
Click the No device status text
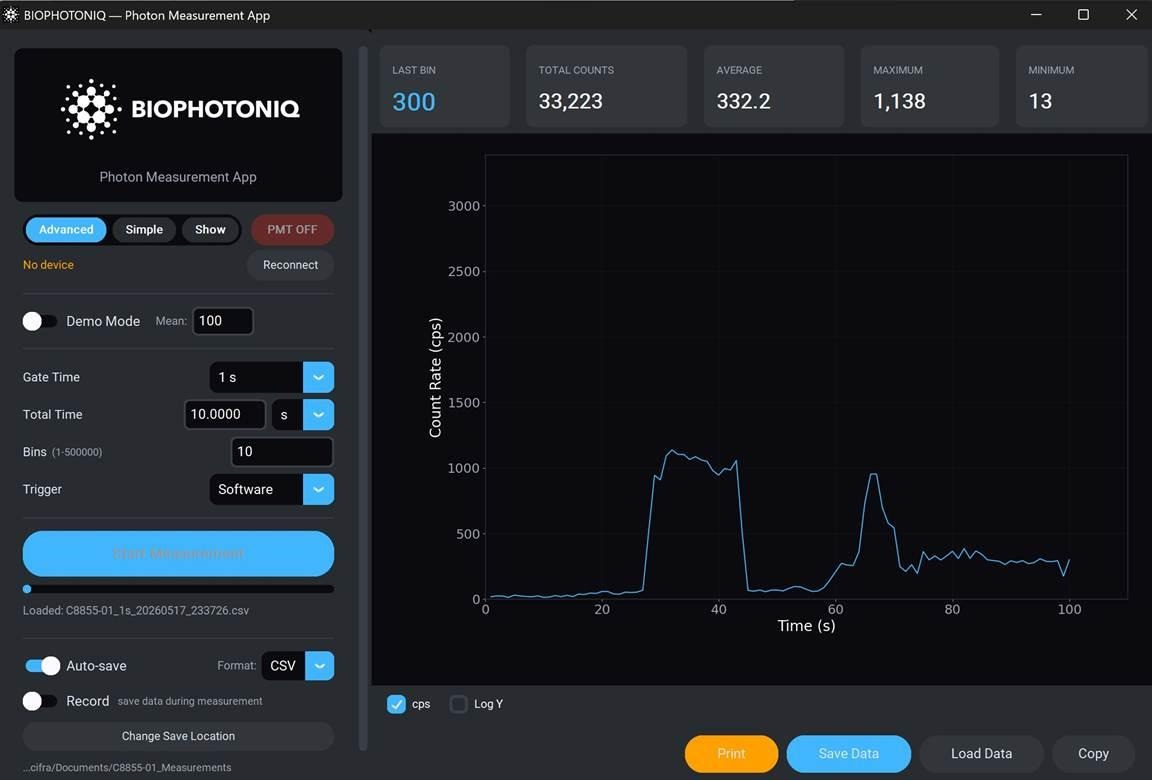tap(48, 265)
